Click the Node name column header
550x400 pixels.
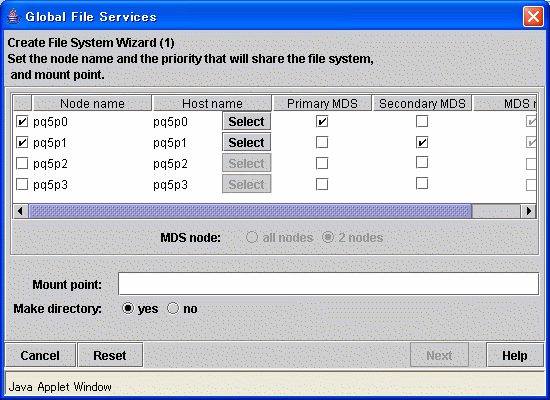(92, 104)
